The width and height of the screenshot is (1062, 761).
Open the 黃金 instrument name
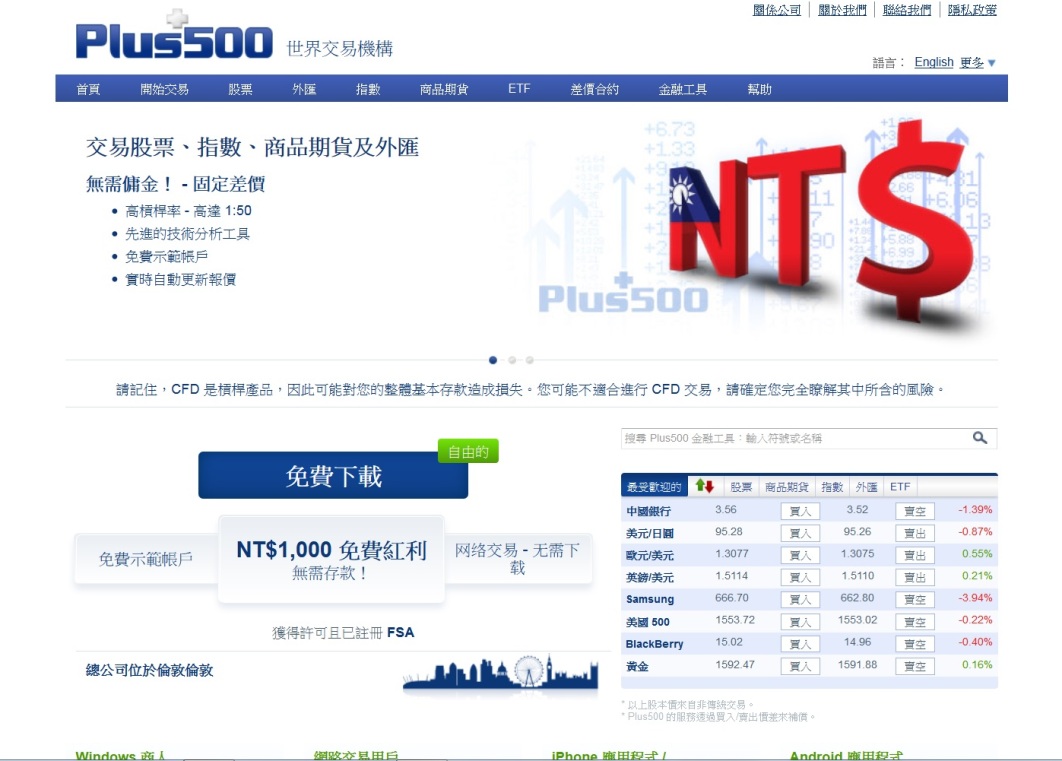tap(637, 666)
